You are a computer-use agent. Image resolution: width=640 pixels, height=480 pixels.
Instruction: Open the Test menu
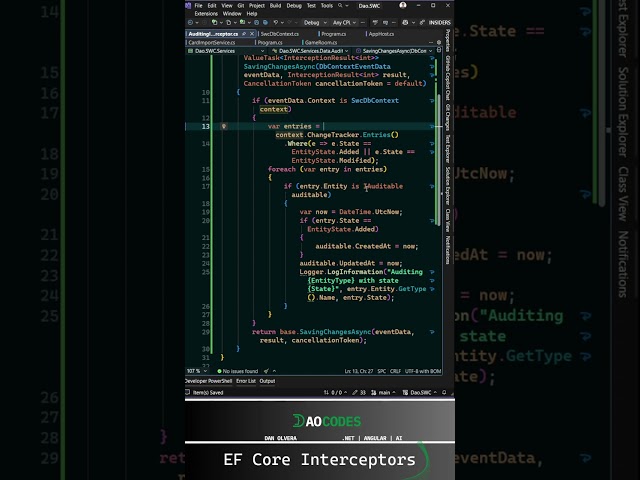311,6
